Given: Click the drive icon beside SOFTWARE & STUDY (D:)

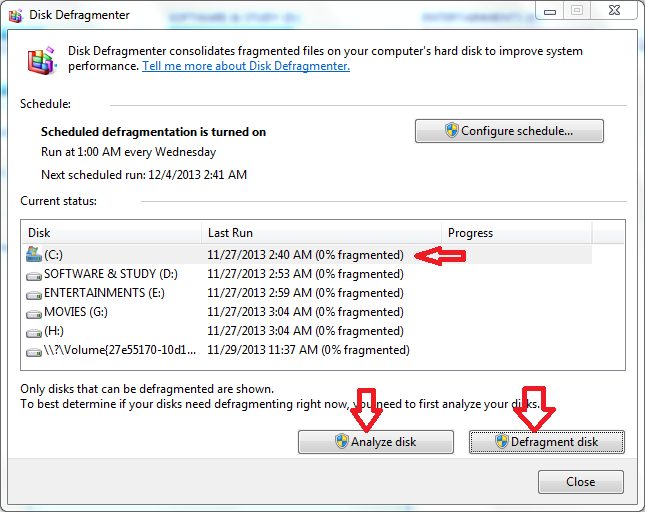Looking at the screenshot, I should [34, 276].
